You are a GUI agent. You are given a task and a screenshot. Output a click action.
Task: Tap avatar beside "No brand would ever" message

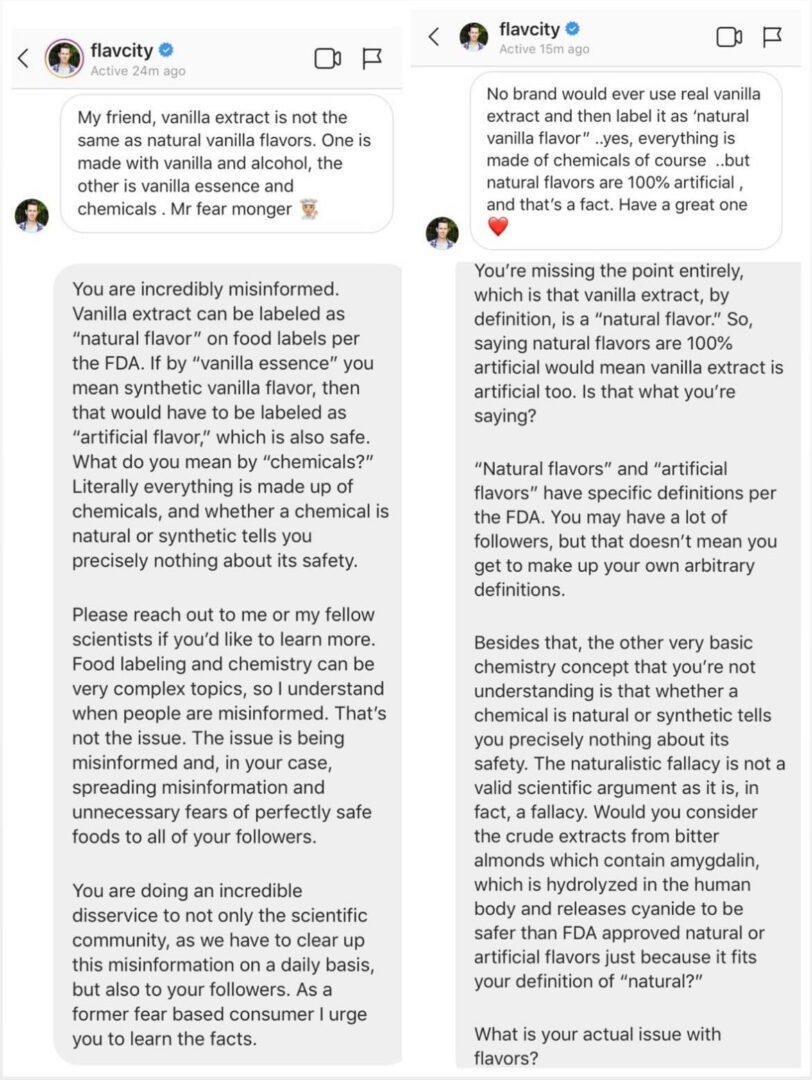[x=442, y=232]
